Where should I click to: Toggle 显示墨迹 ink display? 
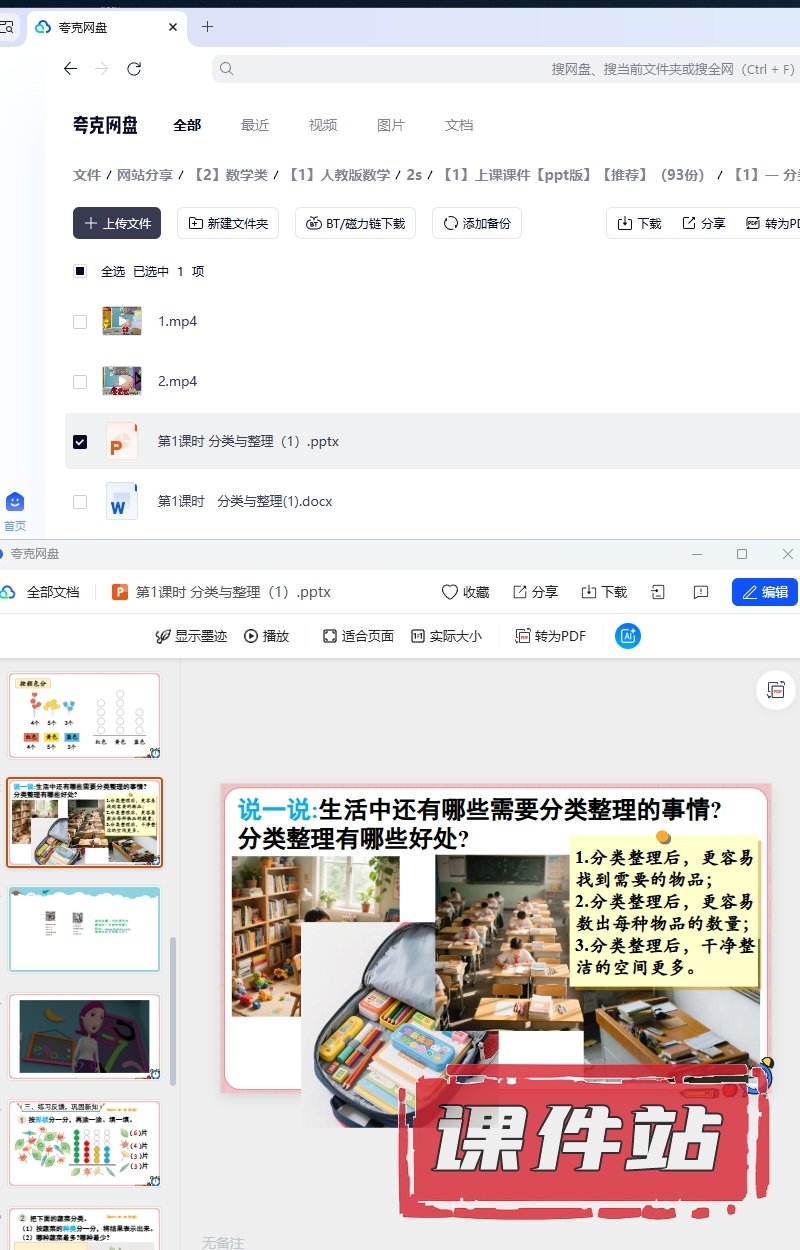[x=191, y=636]
